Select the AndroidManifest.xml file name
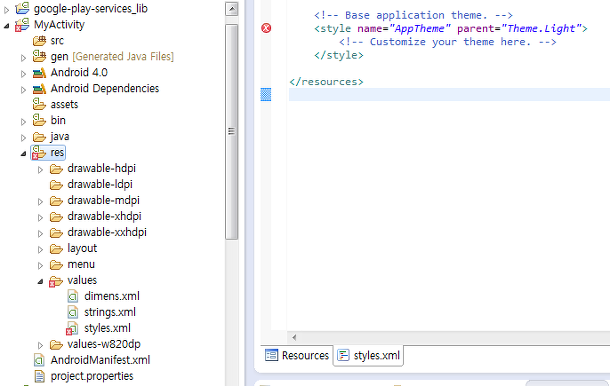The height and width of the screenshot is (386, 610). [x=100, y=360]
